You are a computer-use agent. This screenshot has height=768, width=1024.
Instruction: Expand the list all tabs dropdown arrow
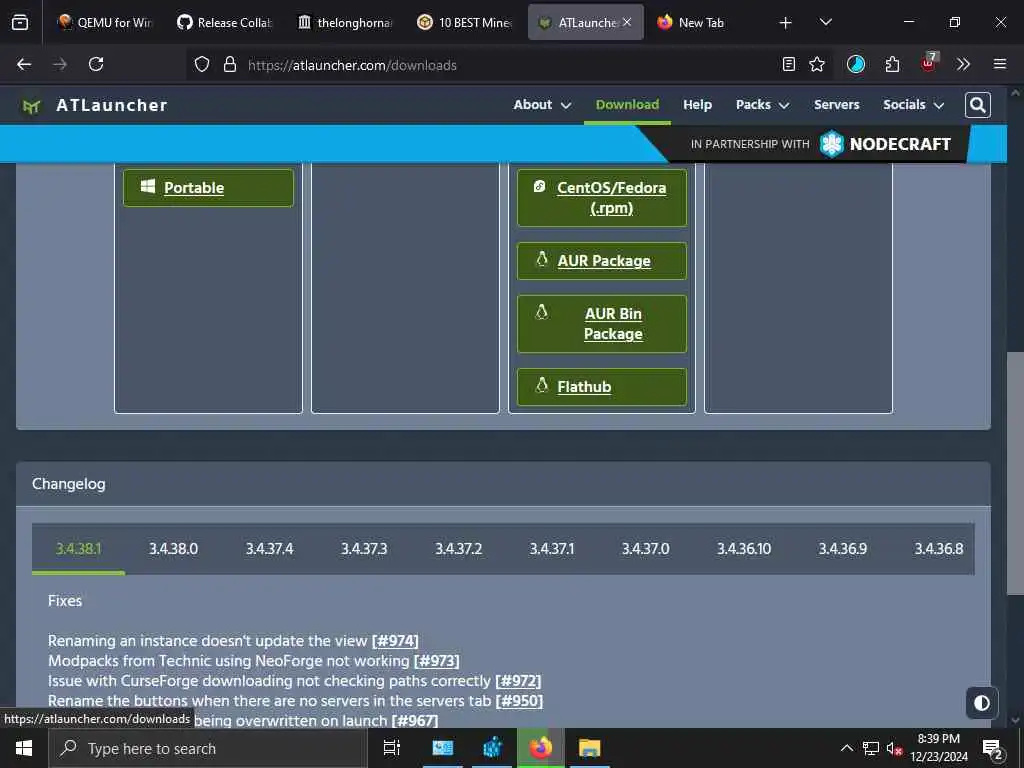click(x=825, y=23)
